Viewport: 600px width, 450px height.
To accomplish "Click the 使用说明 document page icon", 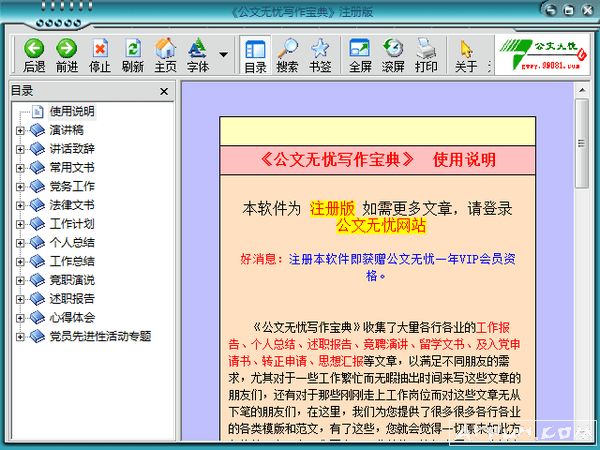I will coord(38,111).
